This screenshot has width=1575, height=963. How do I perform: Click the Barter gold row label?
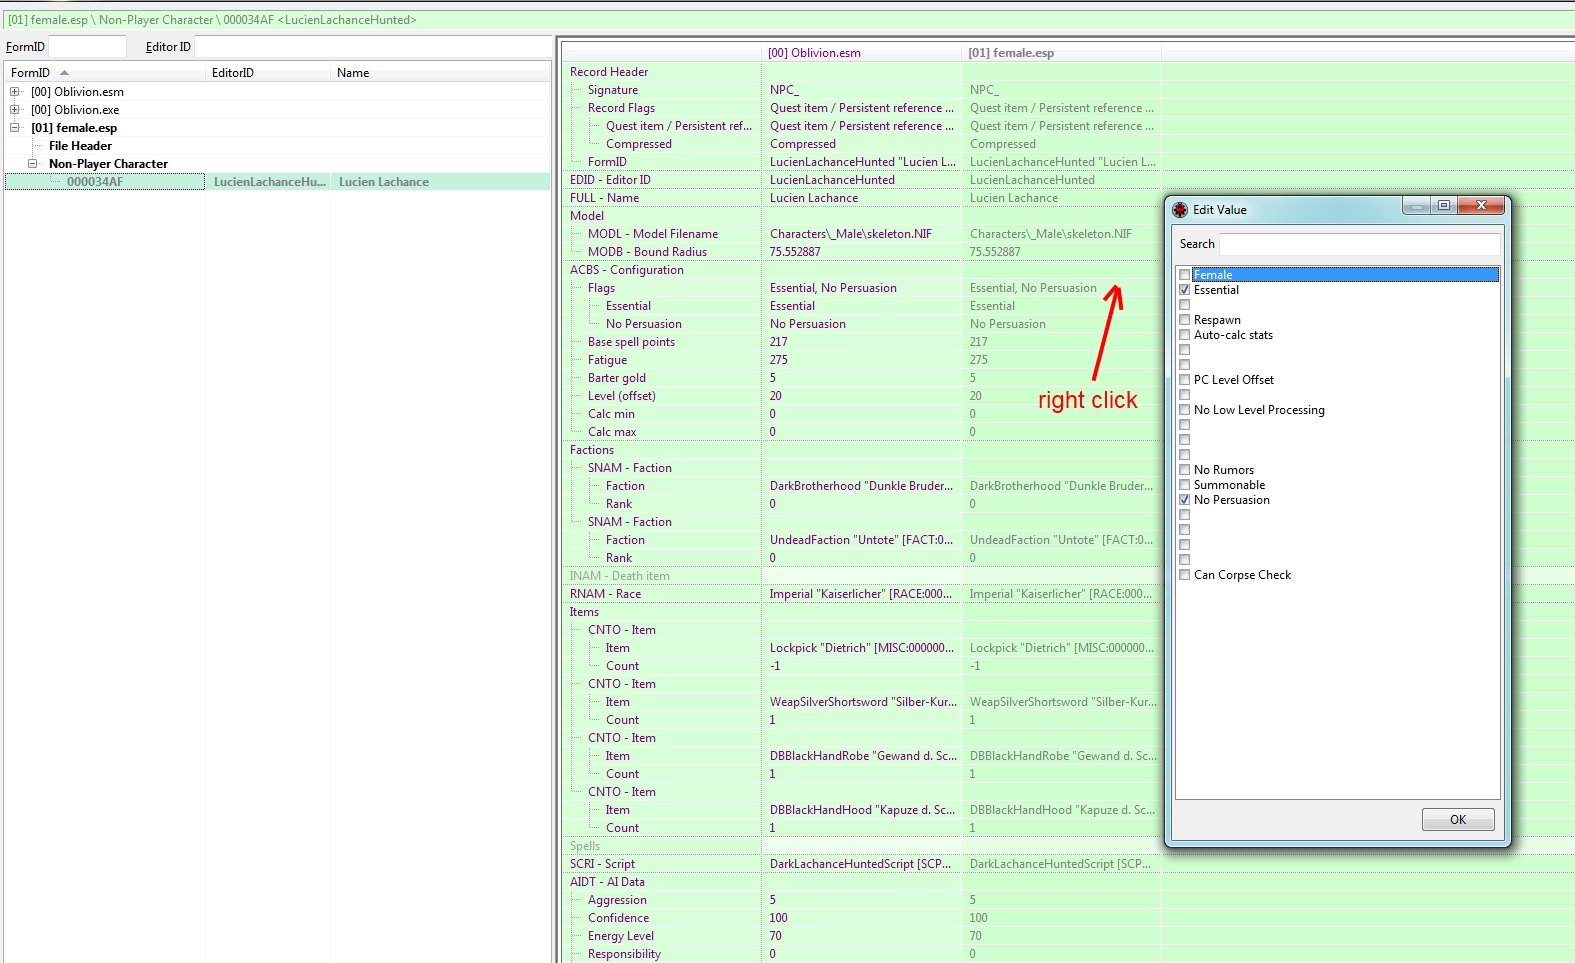[616, 378]
